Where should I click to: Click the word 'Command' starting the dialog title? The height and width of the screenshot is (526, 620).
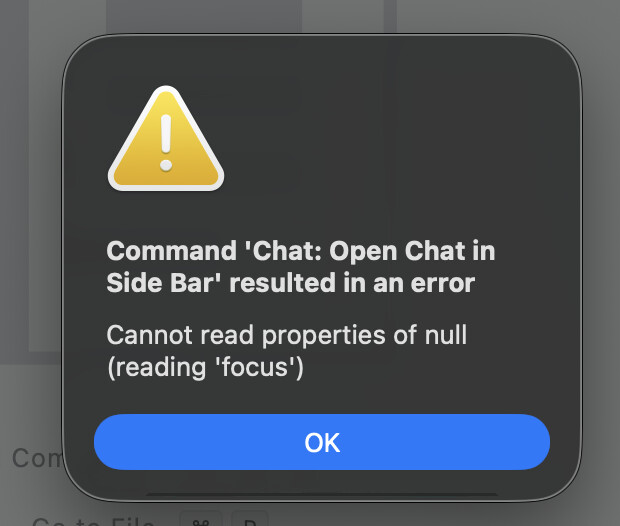(x=172, y=251)
